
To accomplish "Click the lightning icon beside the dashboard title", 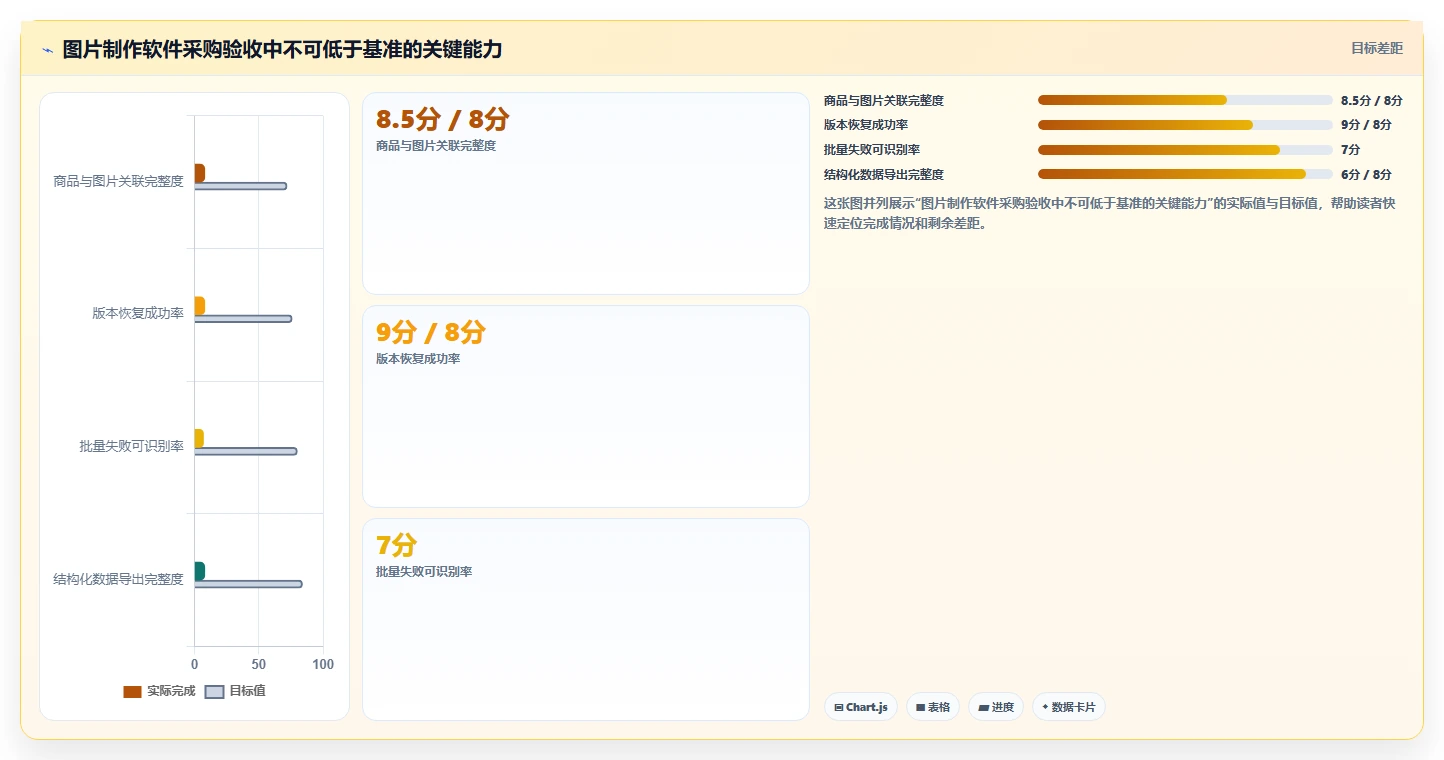I will pos(47,50).
